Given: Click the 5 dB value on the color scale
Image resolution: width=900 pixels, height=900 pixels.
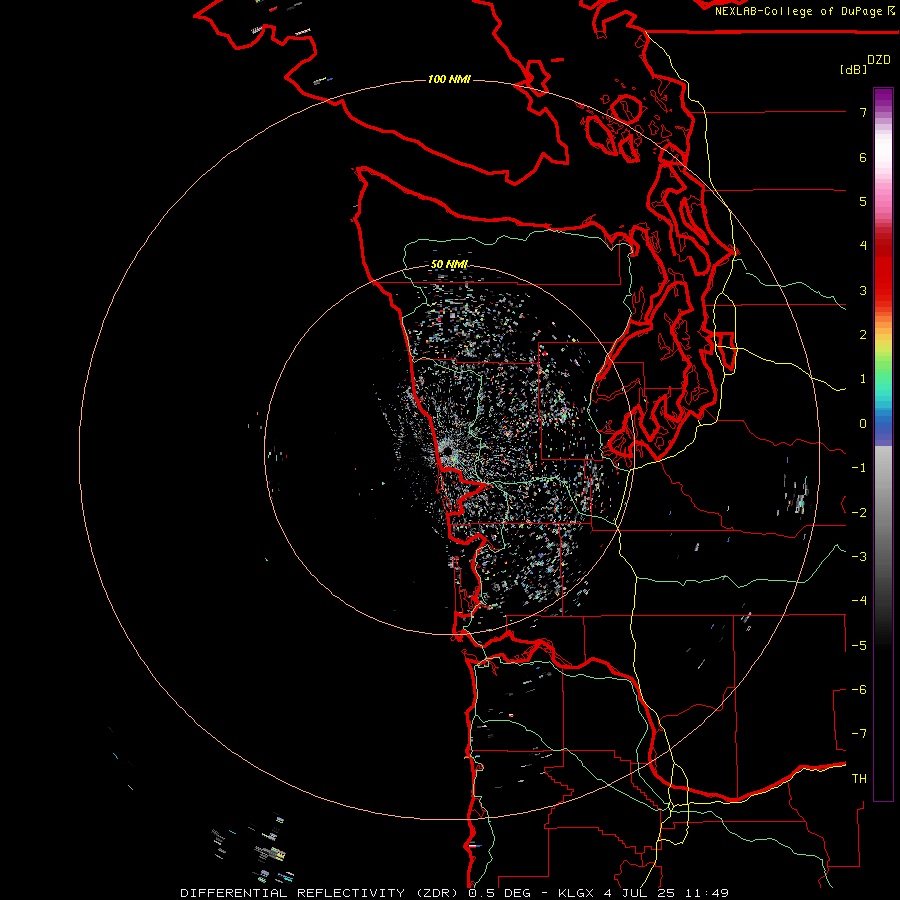Looking at the screenshot, I should pos(863,201).
